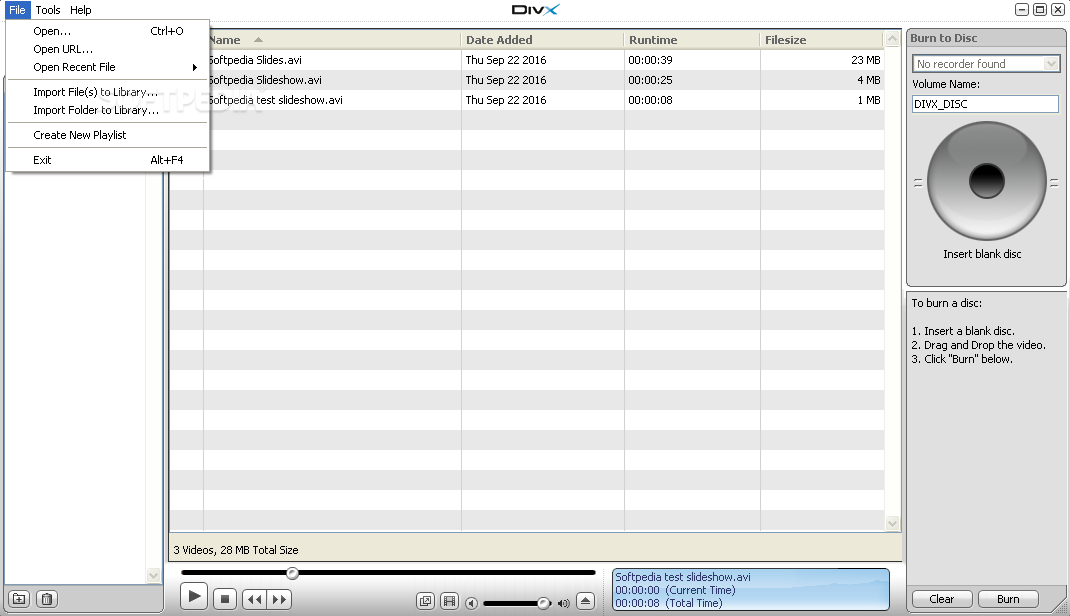Select the Softpedia Slideshow.avi row
This screenshot has width=1070, height=616.
coord(527,80)
